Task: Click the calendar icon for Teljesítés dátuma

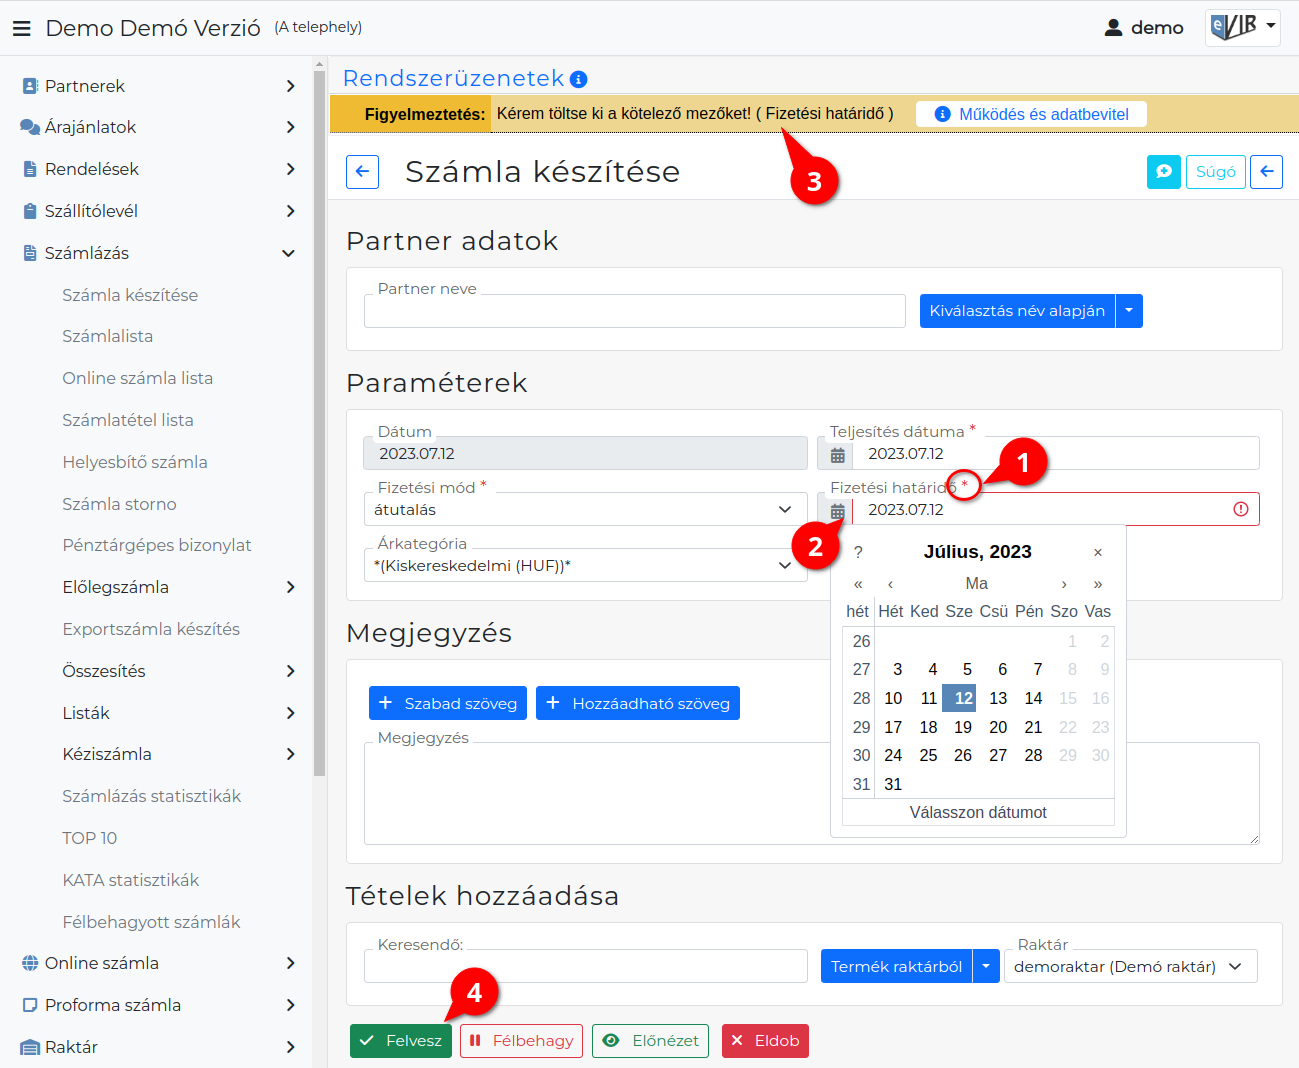Action: click(x=837, y=455)
